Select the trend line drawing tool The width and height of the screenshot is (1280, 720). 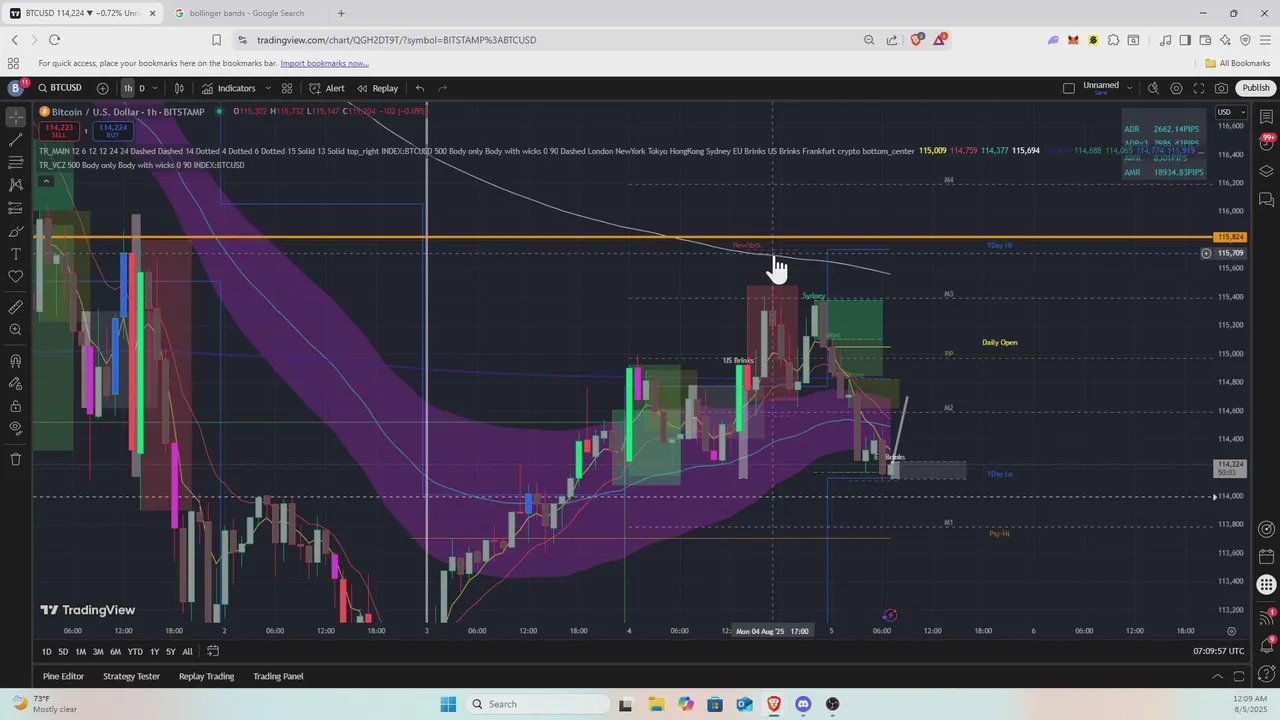tap(15, 139)
